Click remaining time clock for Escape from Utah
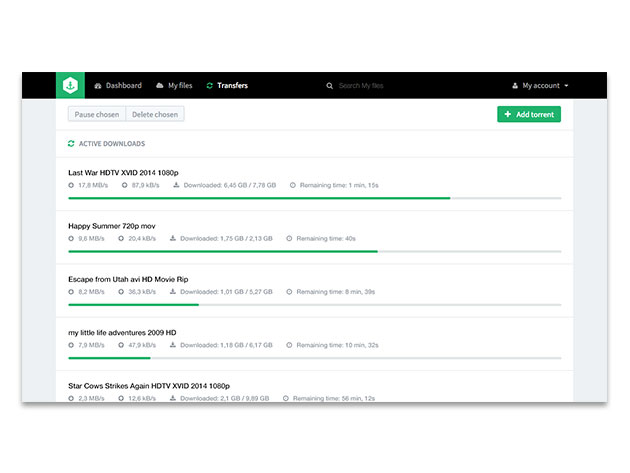This screenshot has width=630, height=473. tap(289, 292)
